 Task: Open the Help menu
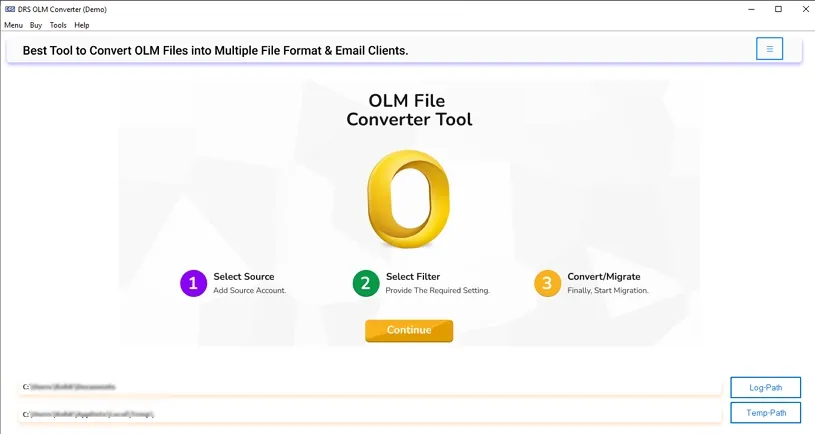[x=82, y=25]
